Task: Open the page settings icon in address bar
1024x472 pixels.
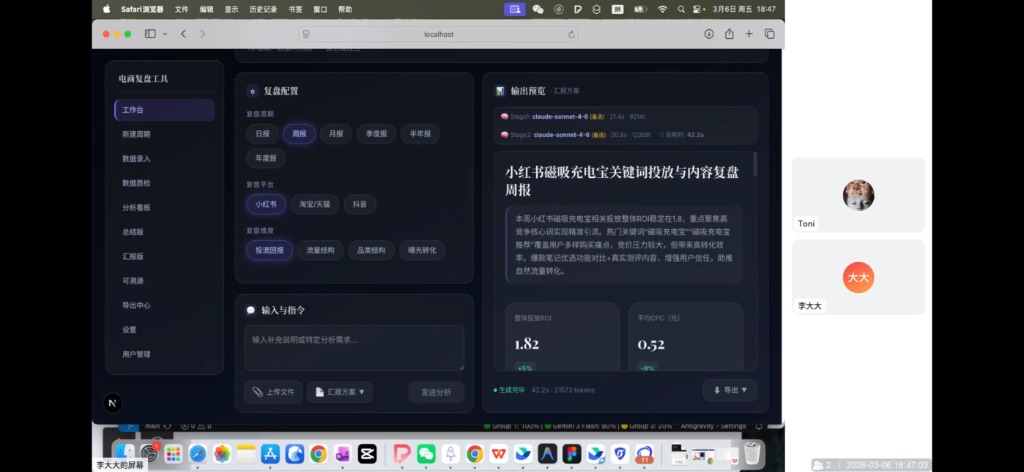Action: (306, 35)
